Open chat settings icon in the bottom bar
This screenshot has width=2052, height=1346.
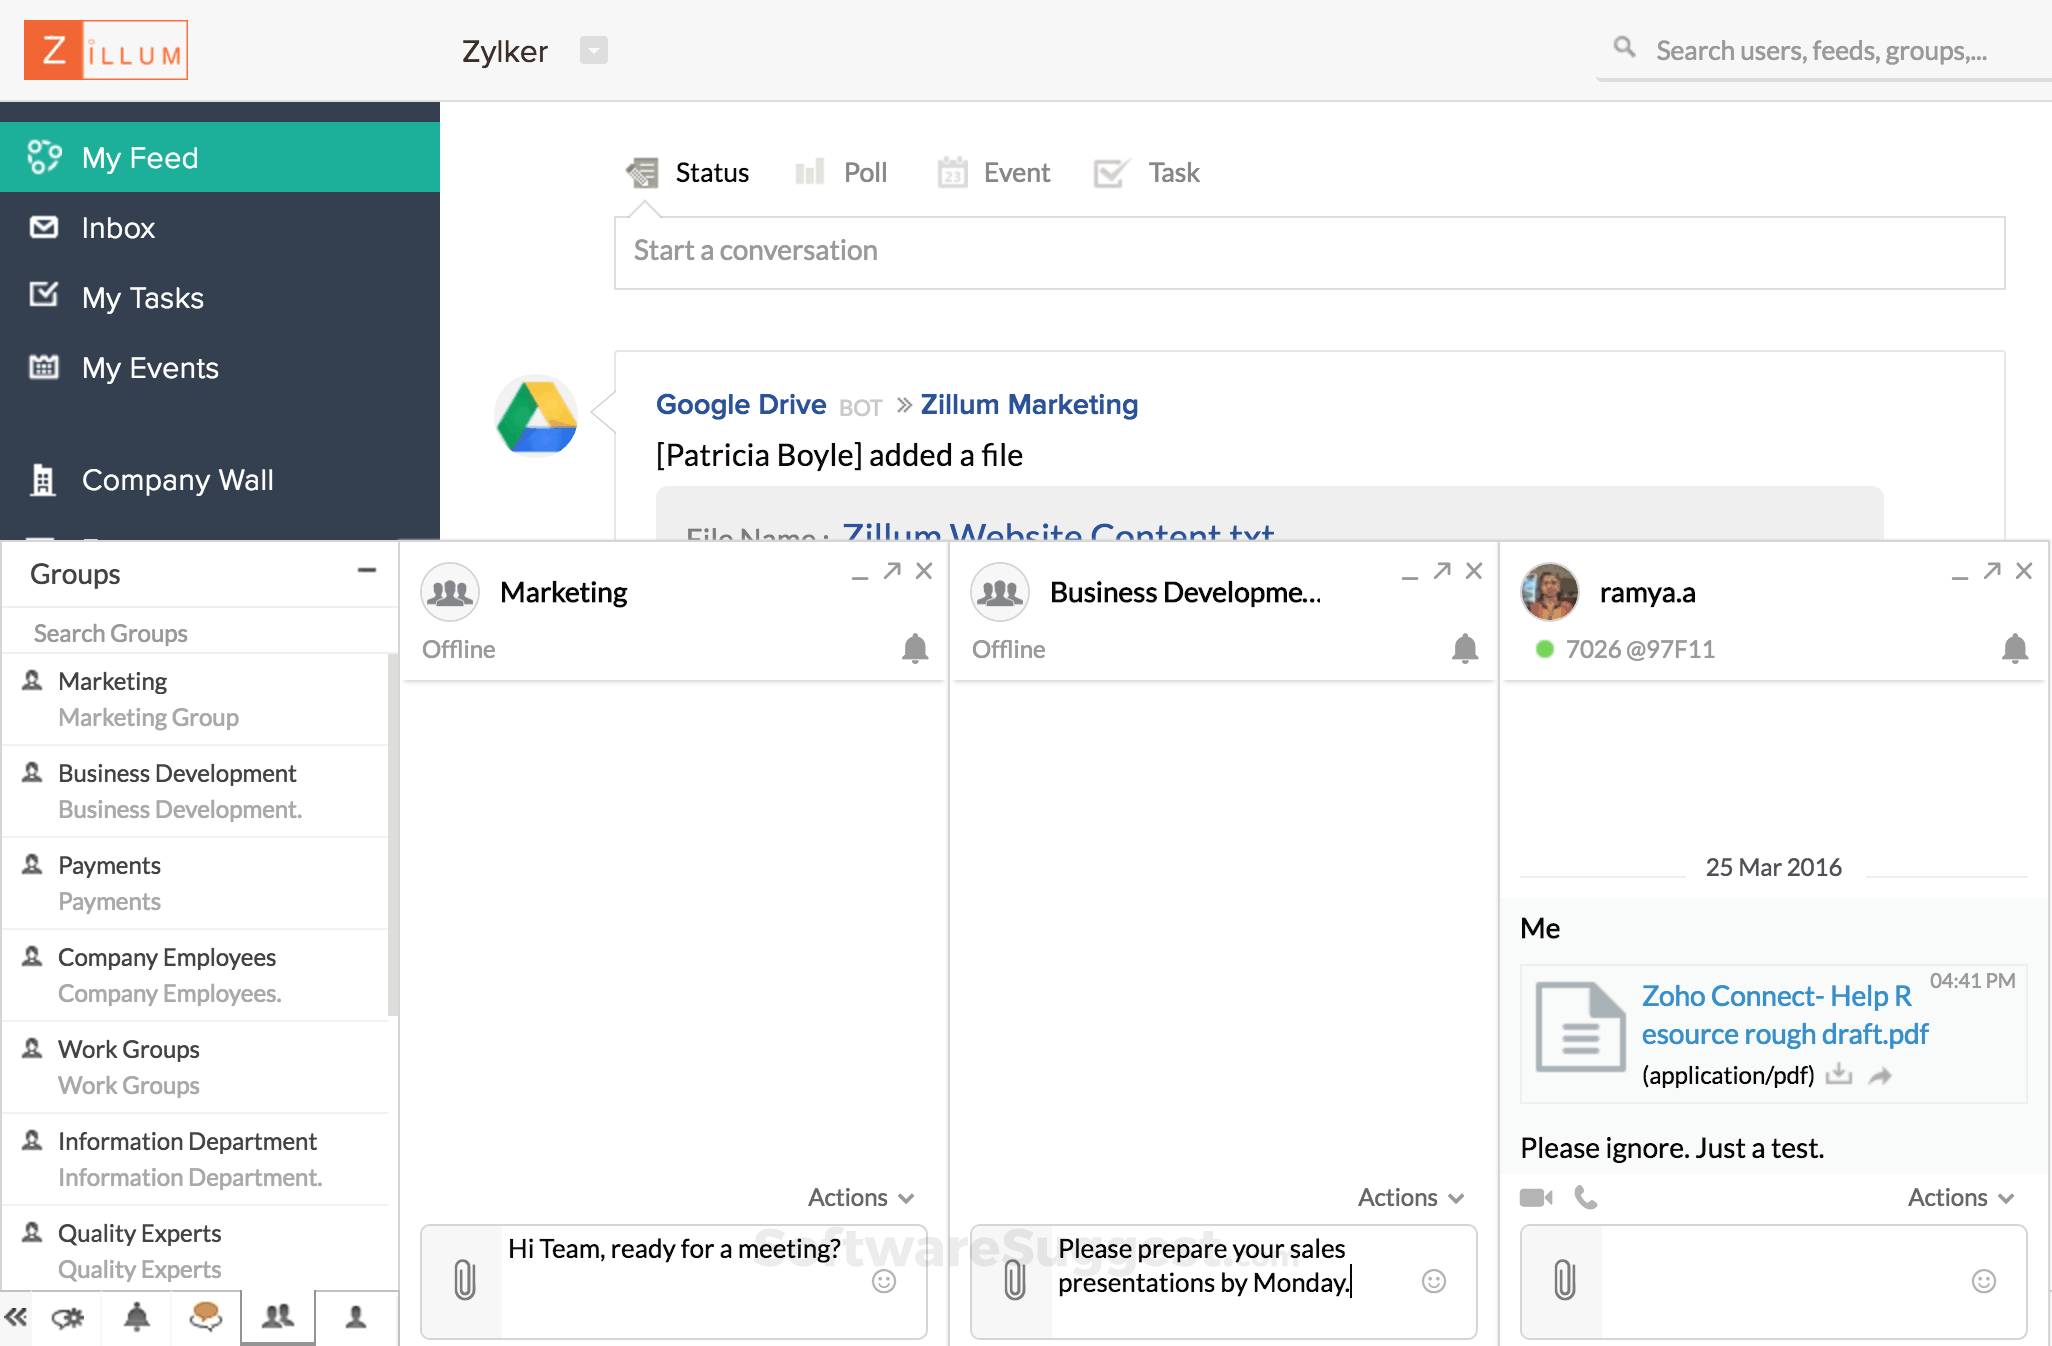[x=68, y=1318]
